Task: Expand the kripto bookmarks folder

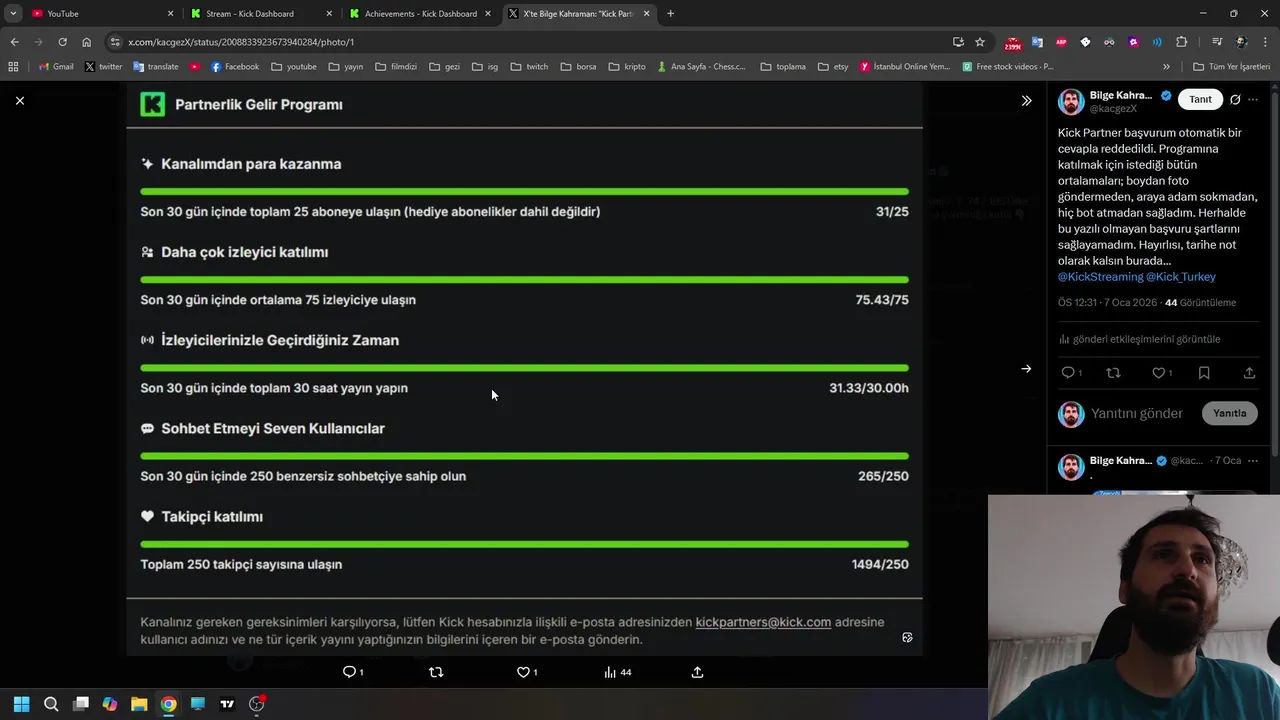Action: click(x=626, y=67)
